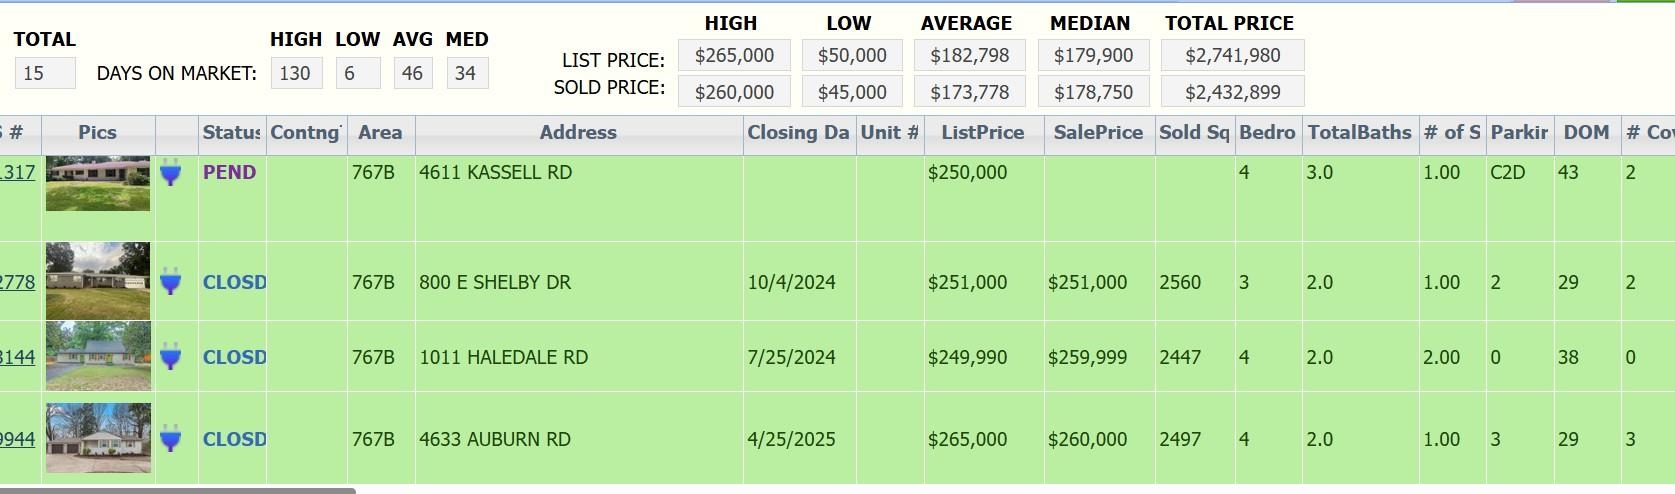
Task: Click the blue plug icon for 4633 Auburn Rd
Action: pos(171,439)
